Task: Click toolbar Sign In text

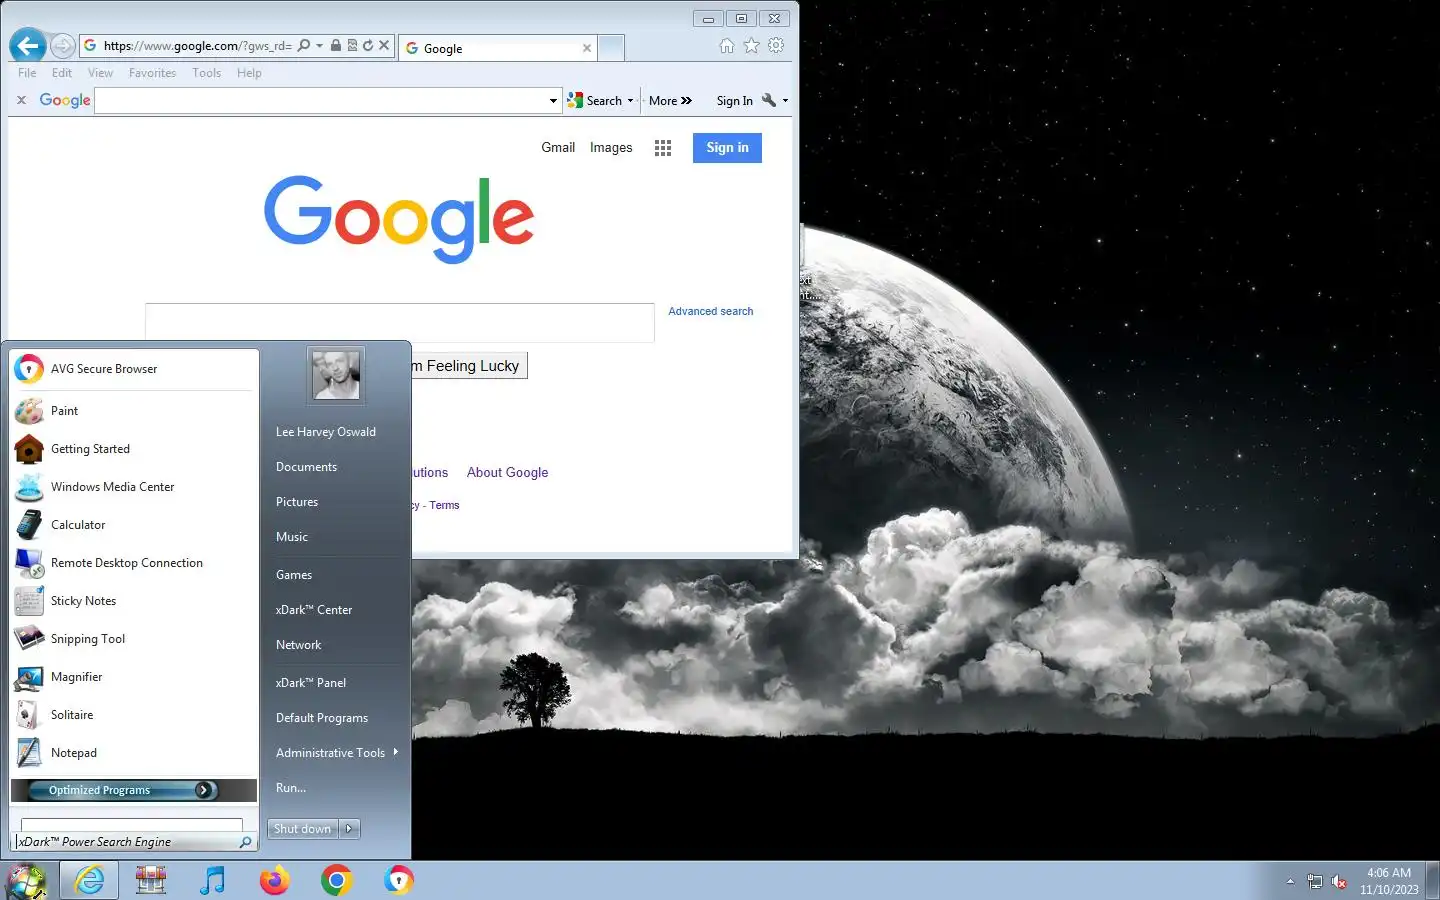Action: pos(734,101)
